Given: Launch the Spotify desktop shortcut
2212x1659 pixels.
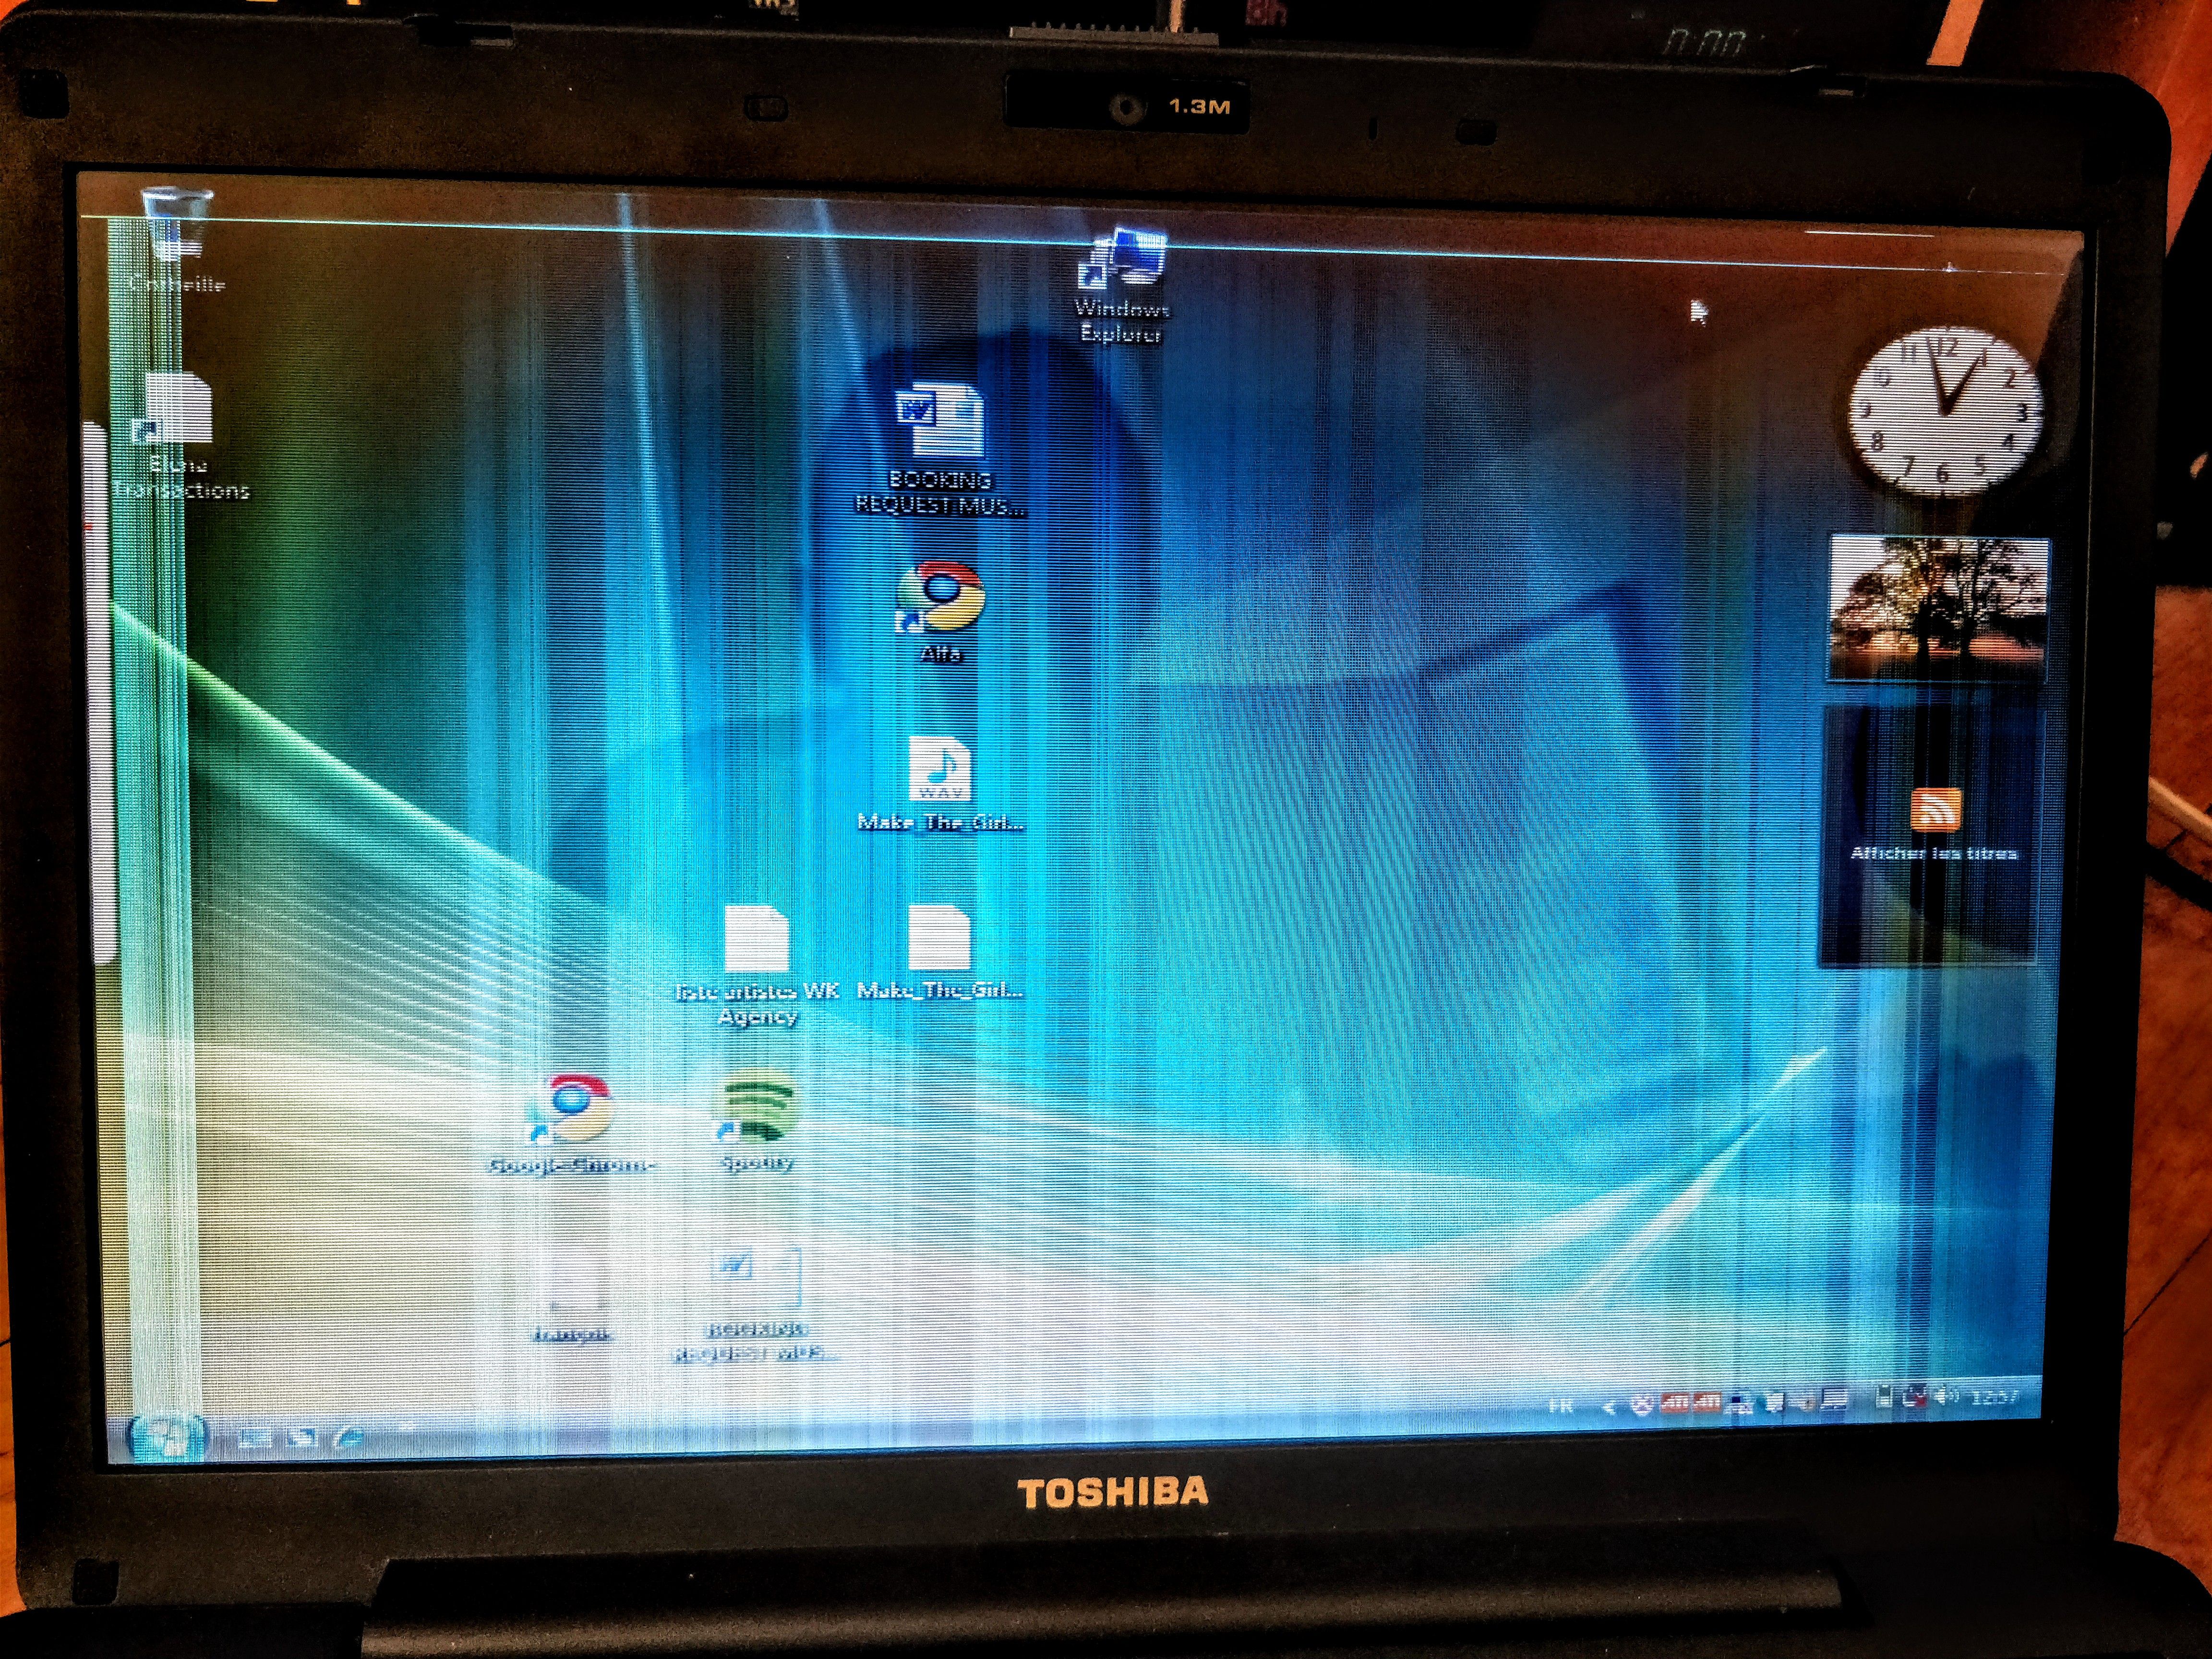Looking at the screenshot, I should click(757, 1109).
